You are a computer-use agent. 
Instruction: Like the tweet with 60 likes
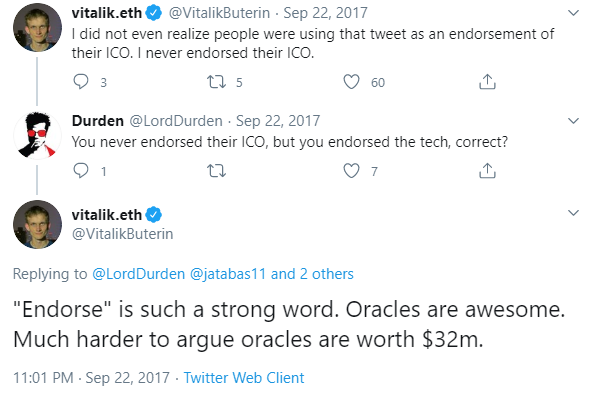tap(351, 82)
